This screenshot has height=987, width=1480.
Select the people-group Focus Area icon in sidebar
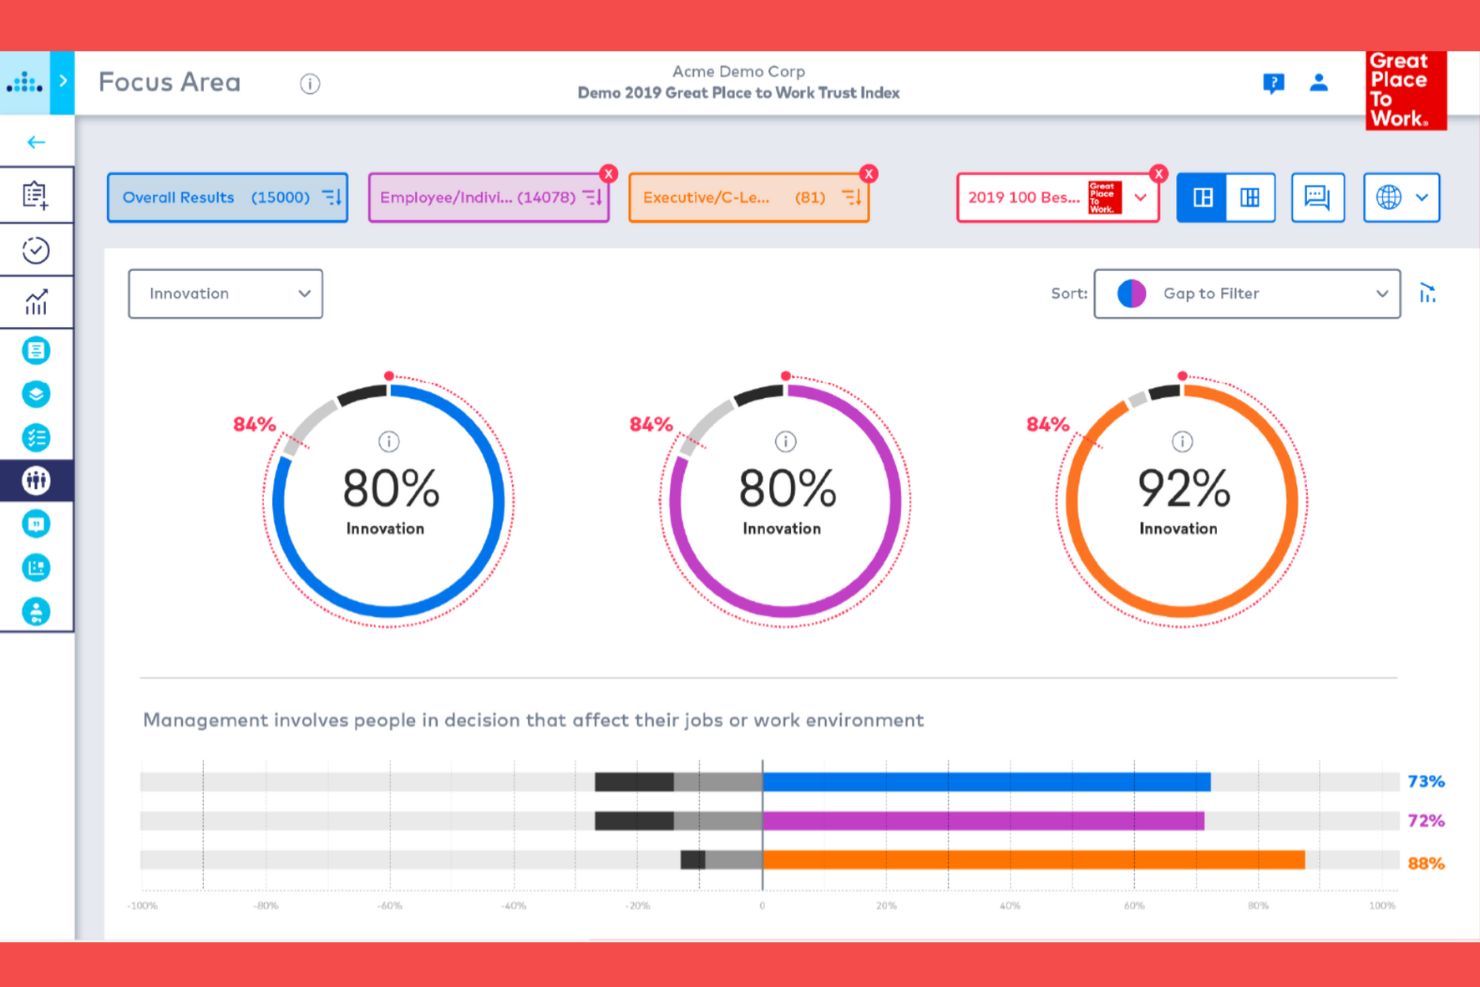(37, 480)
